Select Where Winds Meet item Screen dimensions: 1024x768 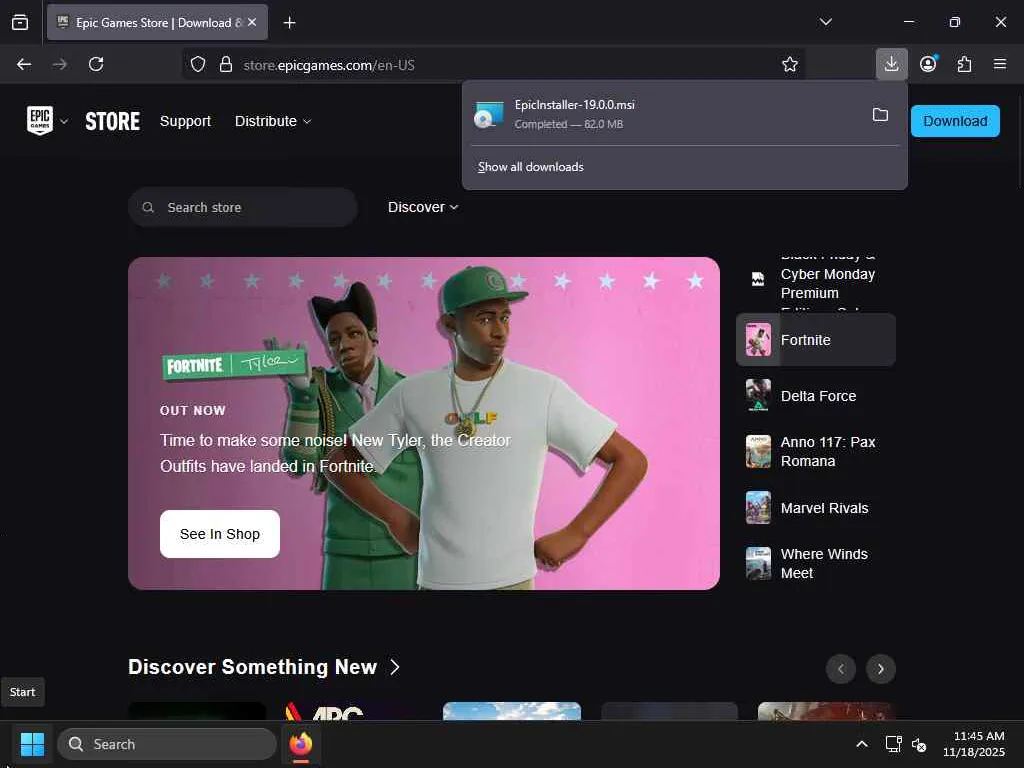click(x=816, y=564)
